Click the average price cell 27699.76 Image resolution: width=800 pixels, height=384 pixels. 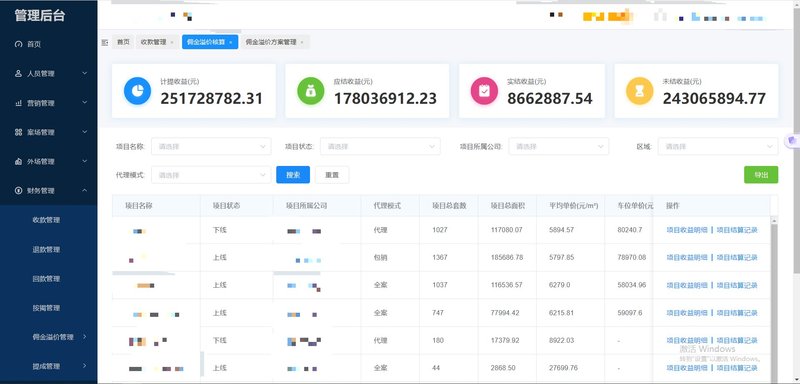[563, 368]
